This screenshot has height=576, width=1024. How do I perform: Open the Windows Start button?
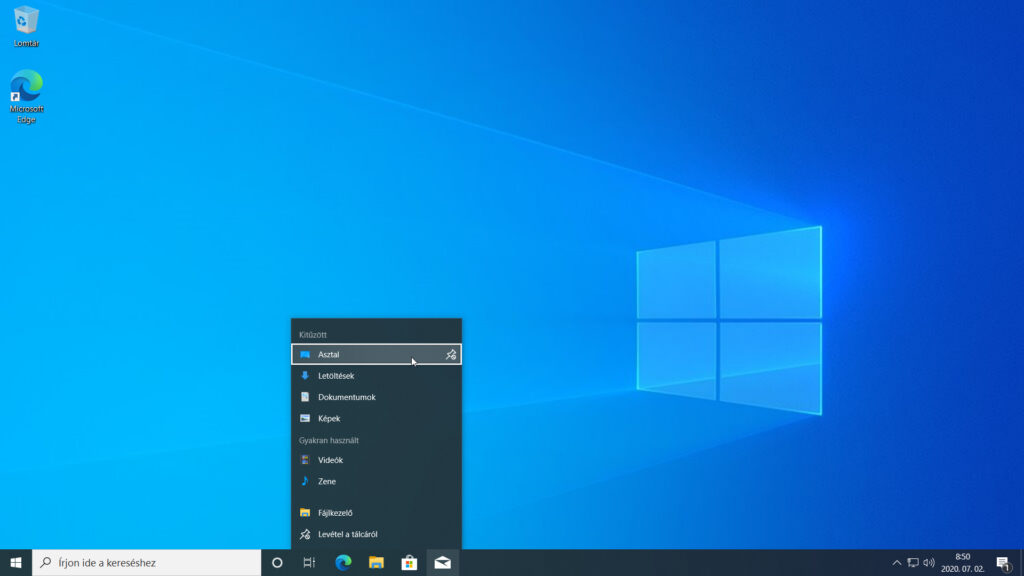(16, 562)
